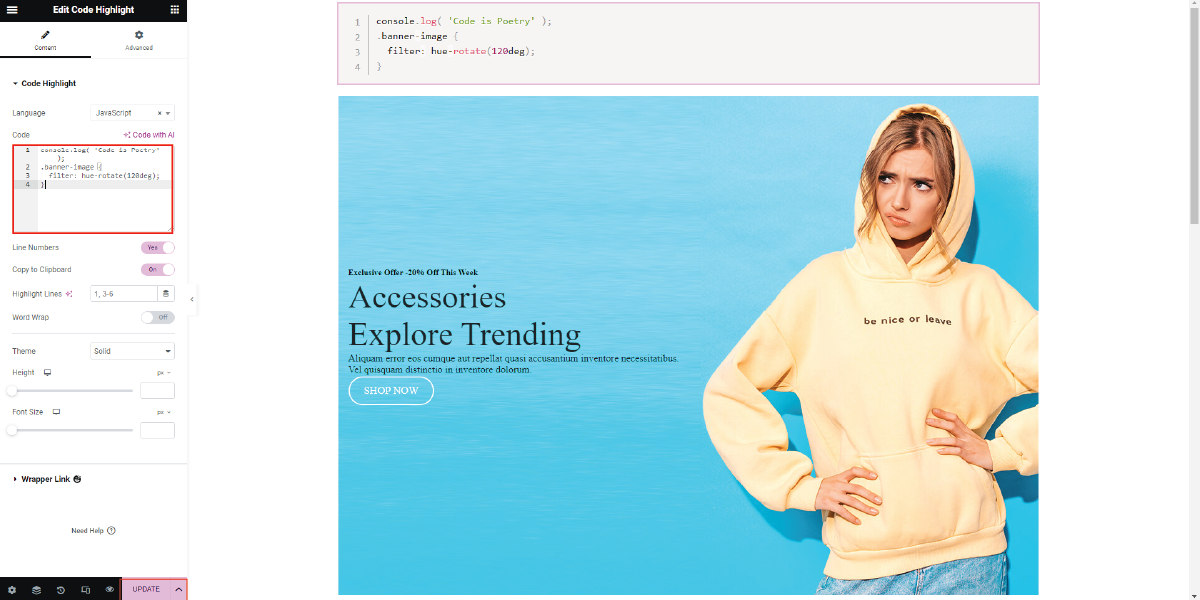Screen dimensions: 1200x600
Task: Switch to the Content tab
Action: 45,40
